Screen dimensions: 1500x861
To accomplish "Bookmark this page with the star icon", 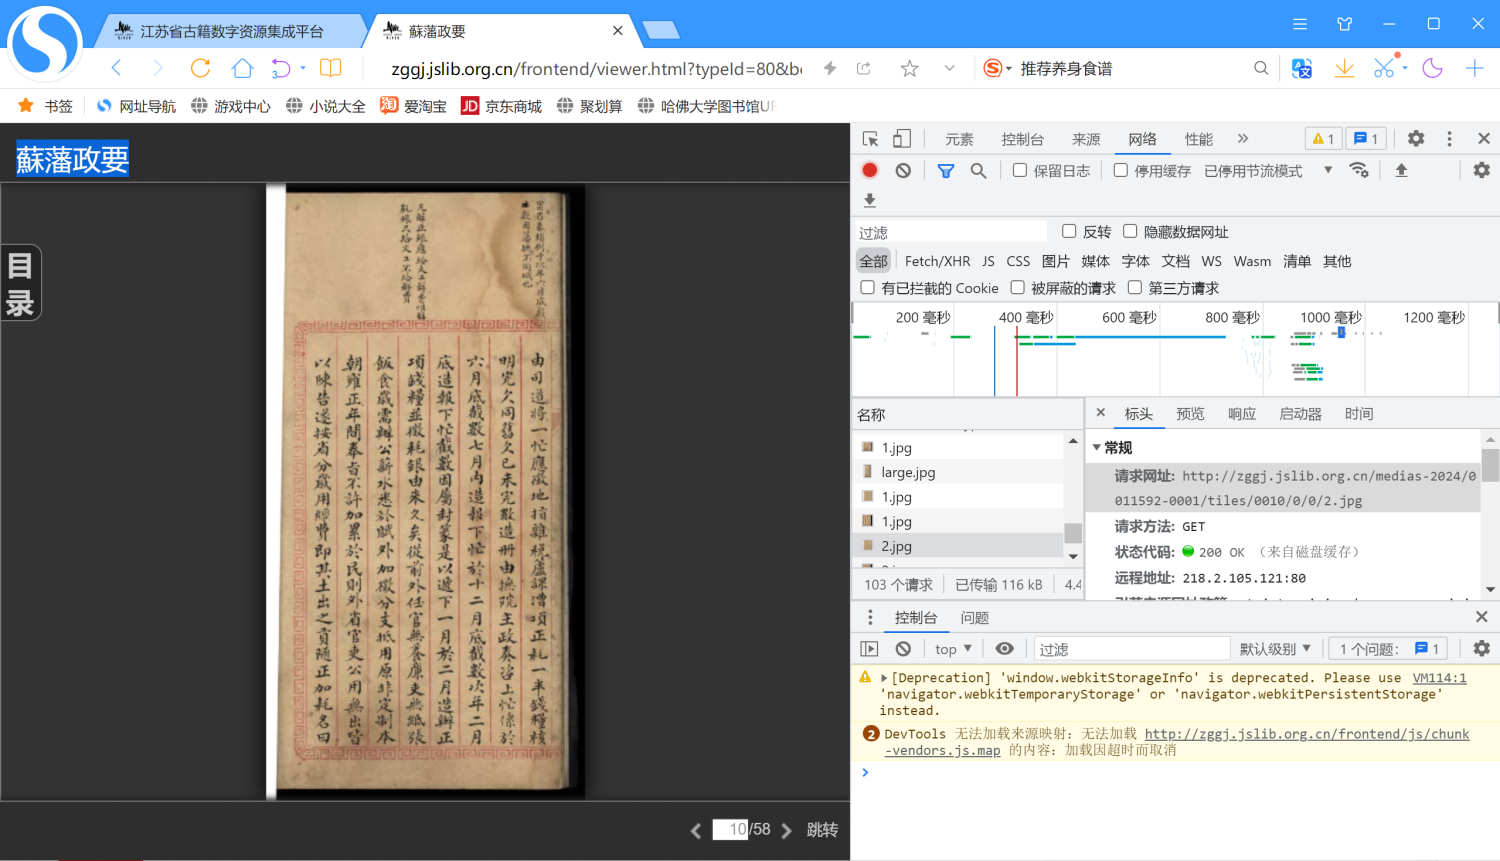I will coord(909,68).
